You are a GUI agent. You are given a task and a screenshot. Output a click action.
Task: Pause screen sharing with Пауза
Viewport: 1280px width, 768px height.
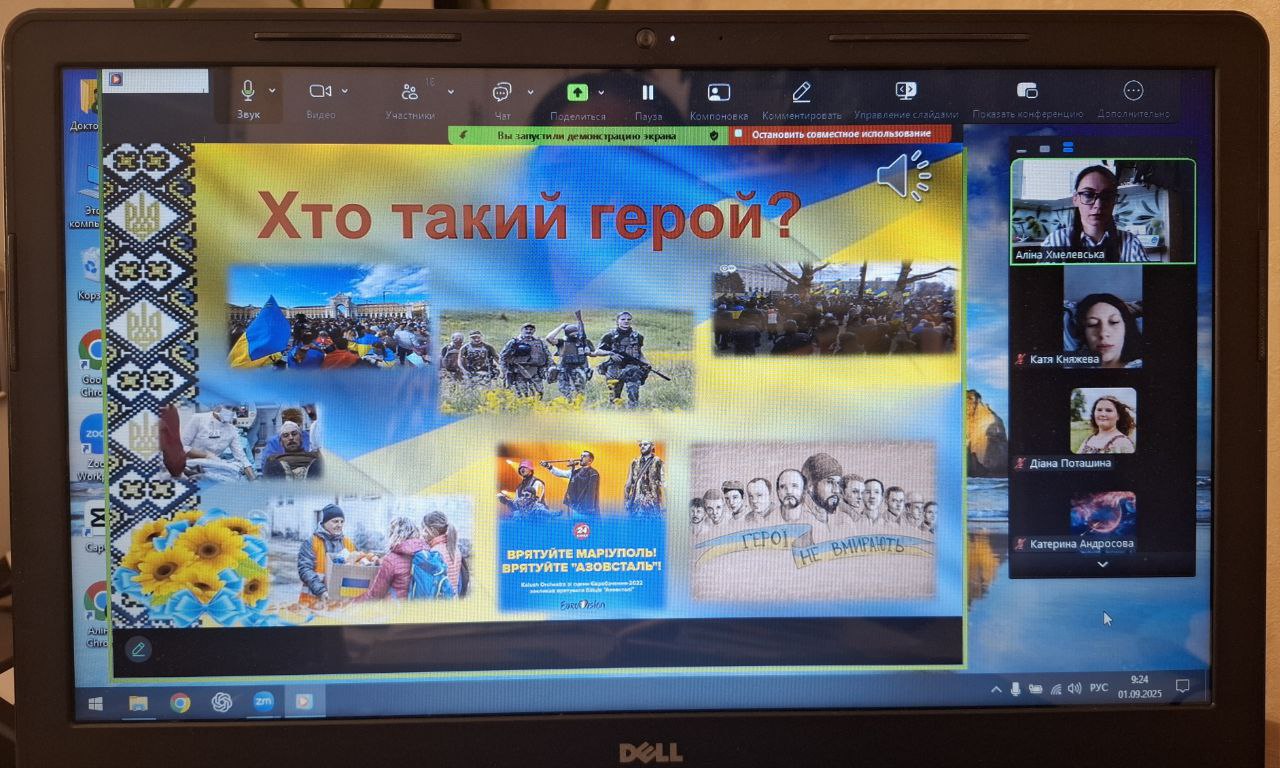pos(648,92)
